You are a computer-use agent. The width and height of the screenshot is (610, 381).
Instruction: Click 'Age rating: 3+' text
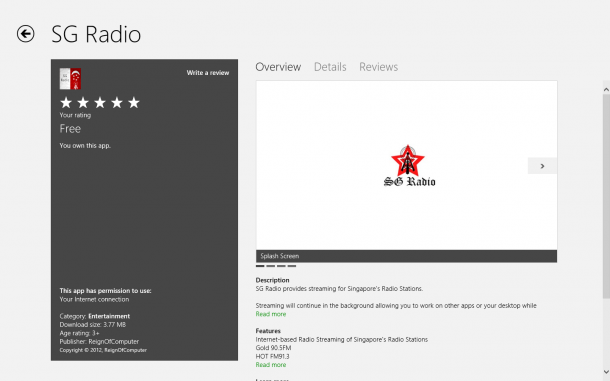79,333
